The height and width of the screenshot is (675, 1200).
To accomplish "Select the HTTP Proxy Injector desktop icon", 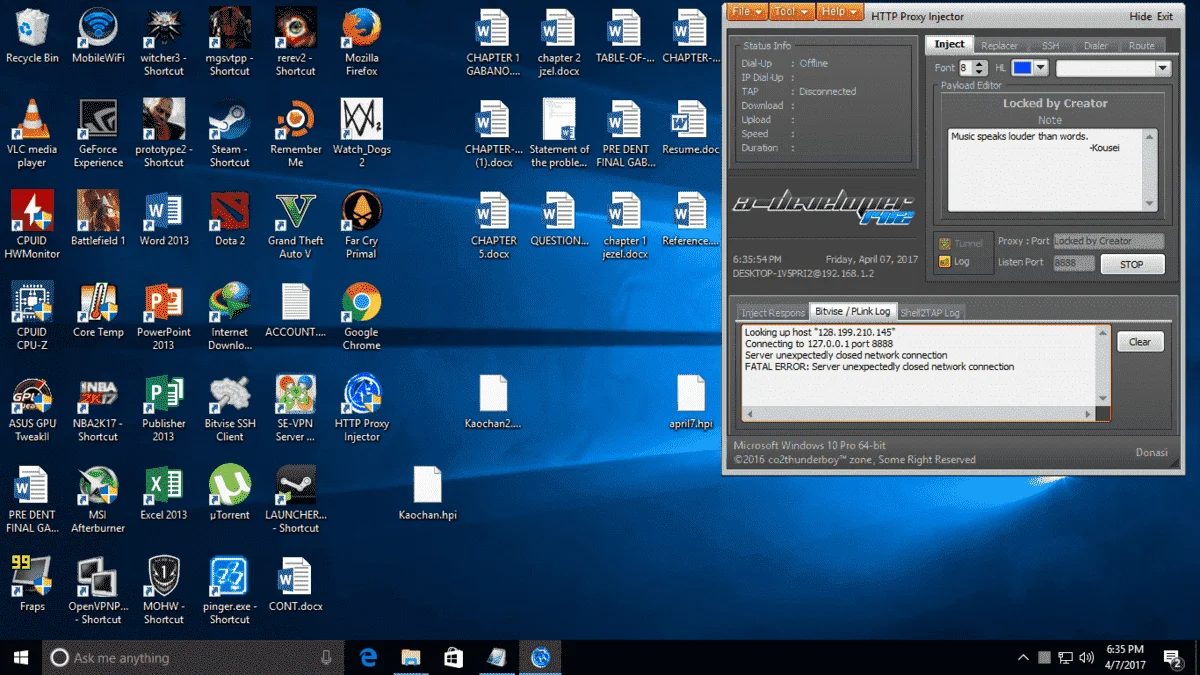I will (361, 408).
